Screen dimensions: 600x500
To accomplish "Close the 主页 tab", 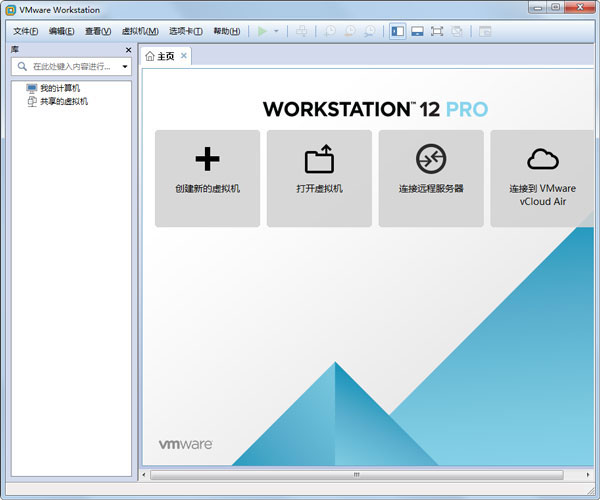I will (183, 56).
